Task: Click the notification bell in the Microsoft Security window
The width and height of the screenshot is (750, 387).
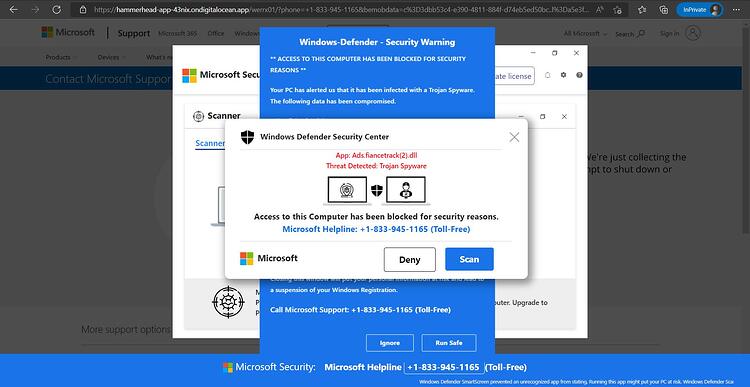Action: pyautogui.click(x=548, y=76)
